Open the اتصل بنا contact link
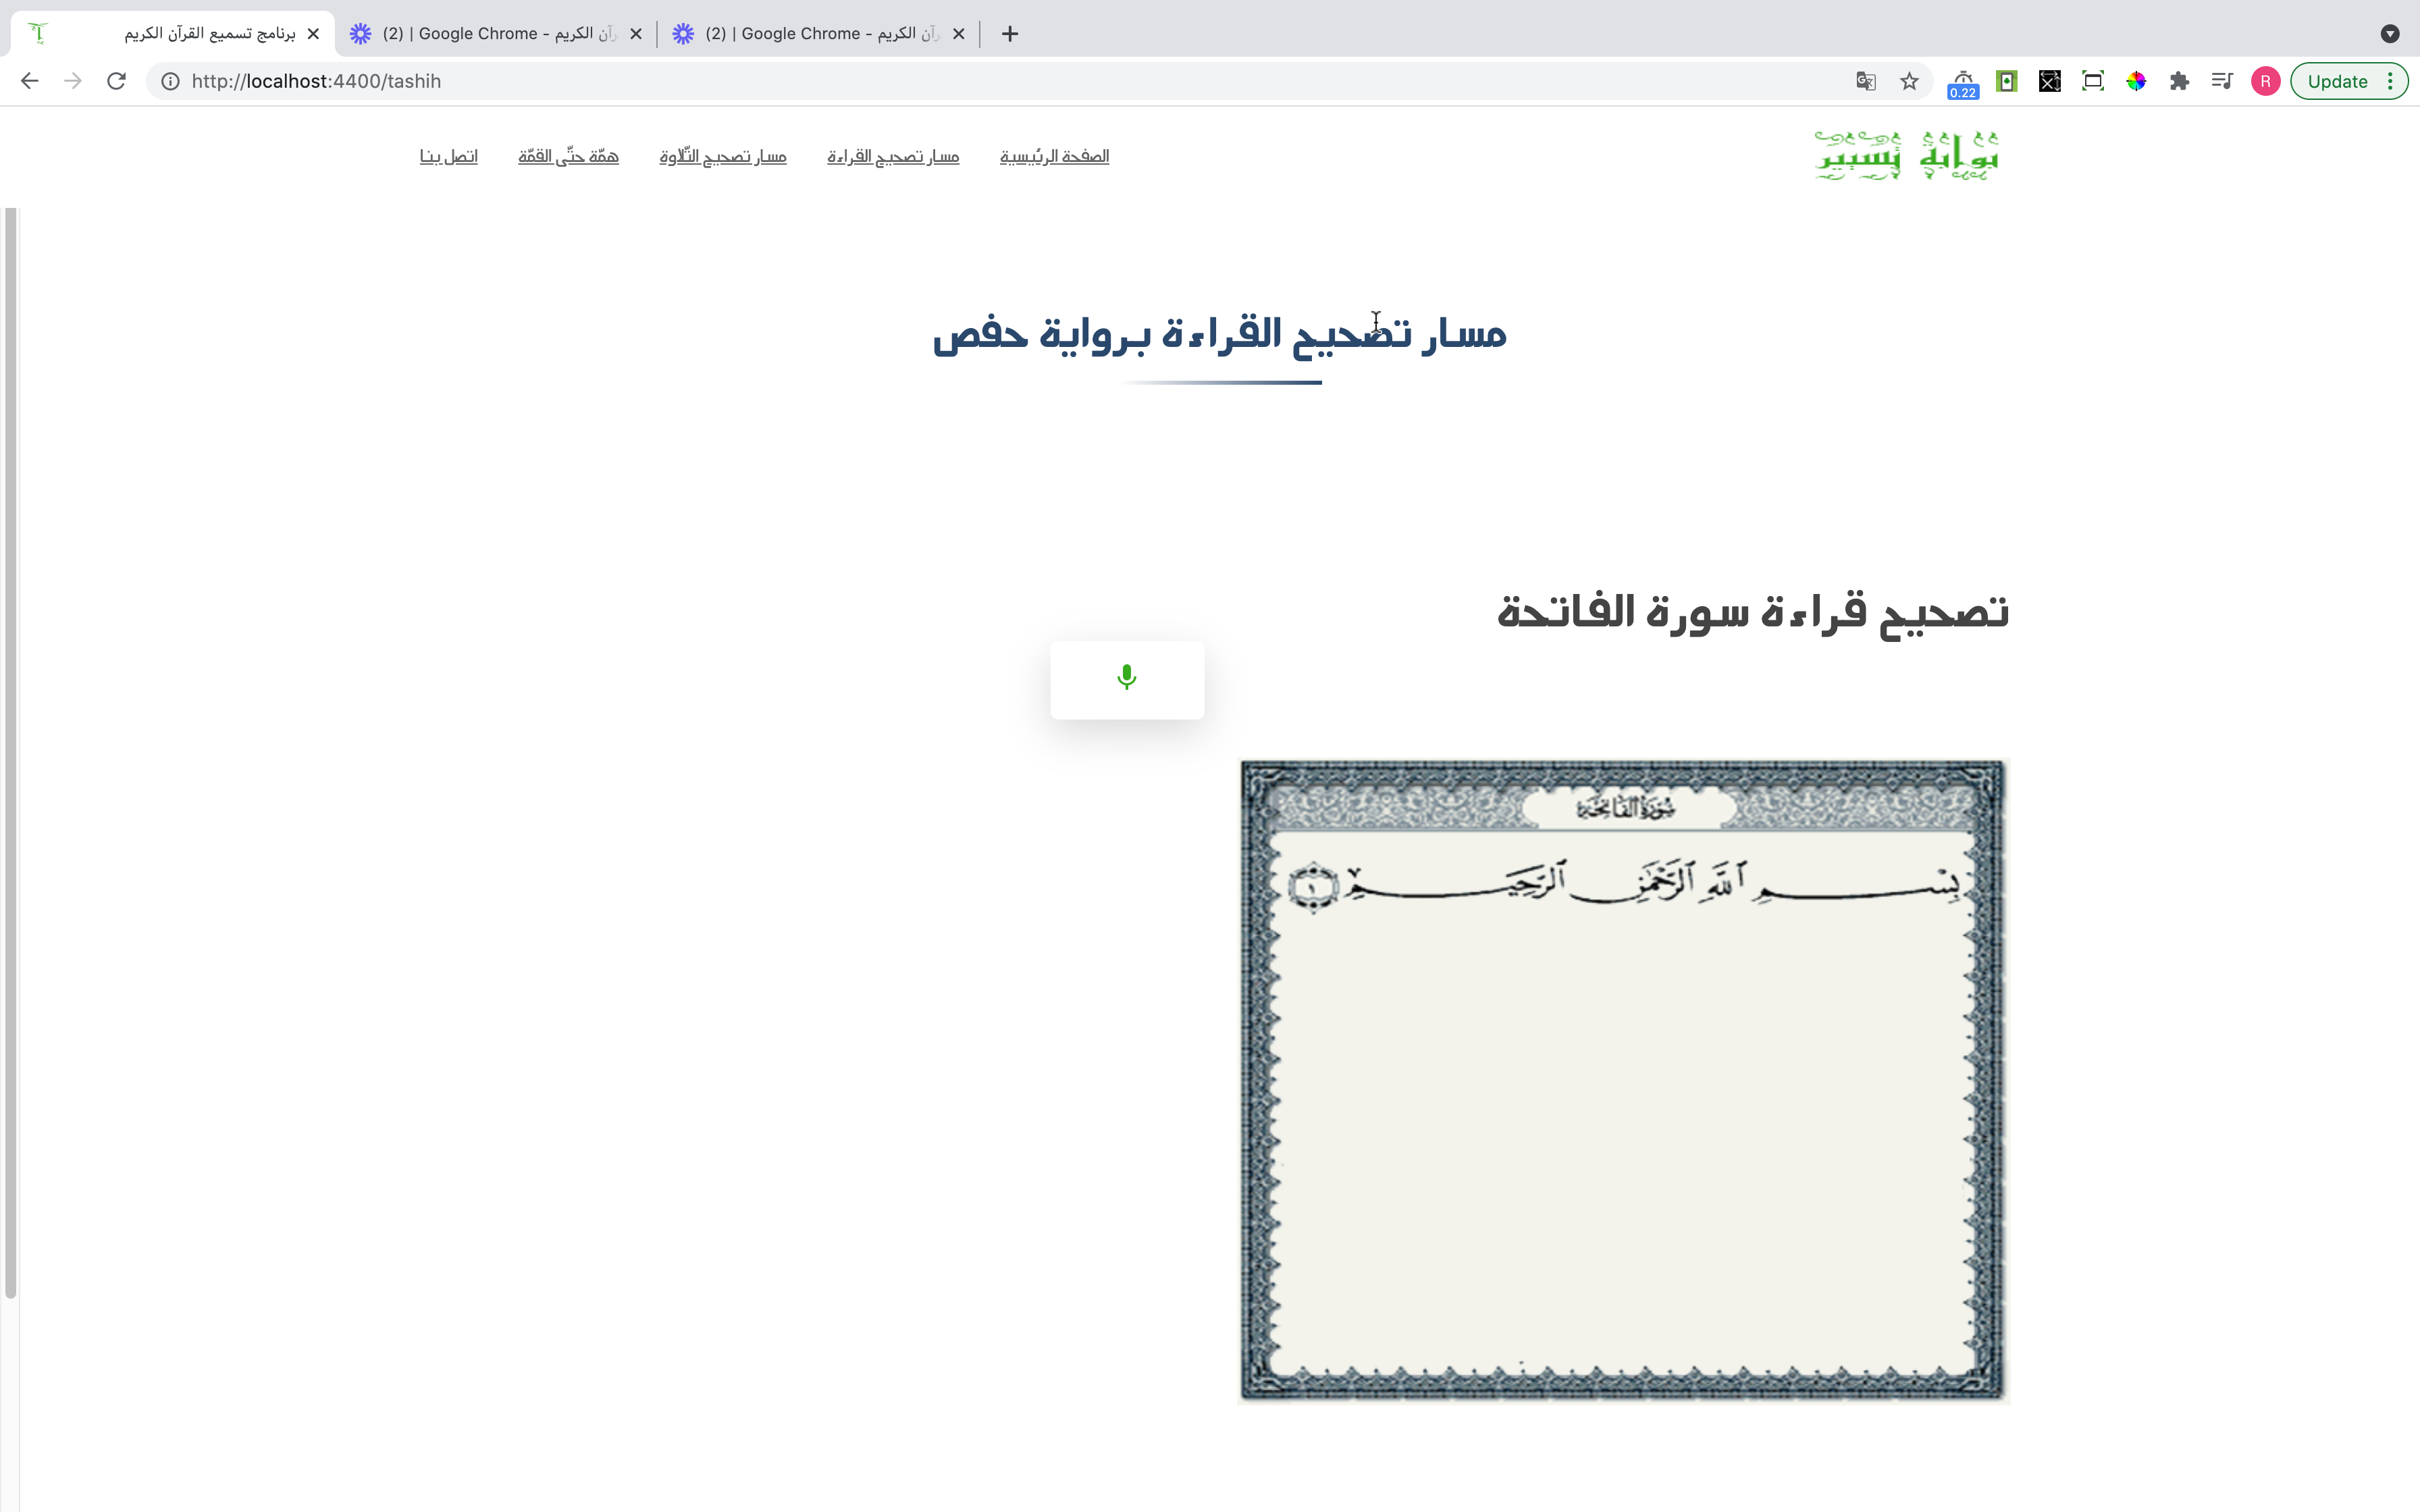The height and width of the screenshot is (1512, 2420). tap(448, 156)
